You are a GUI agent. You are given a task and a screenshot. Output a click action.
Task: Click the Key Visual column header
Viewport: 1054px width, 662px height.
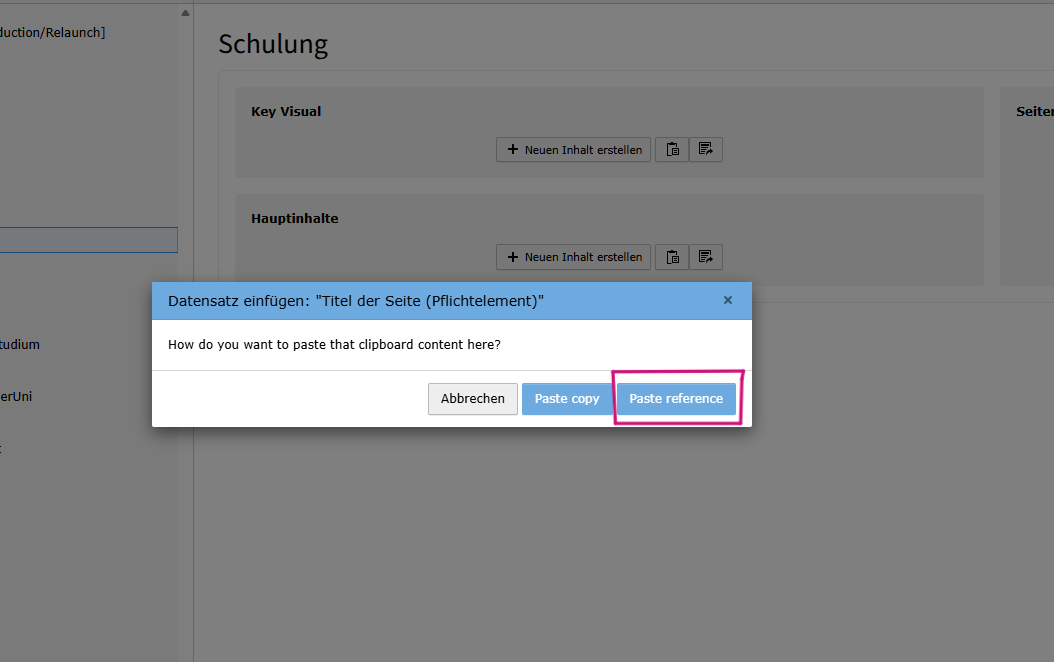(x=286, y=112)
